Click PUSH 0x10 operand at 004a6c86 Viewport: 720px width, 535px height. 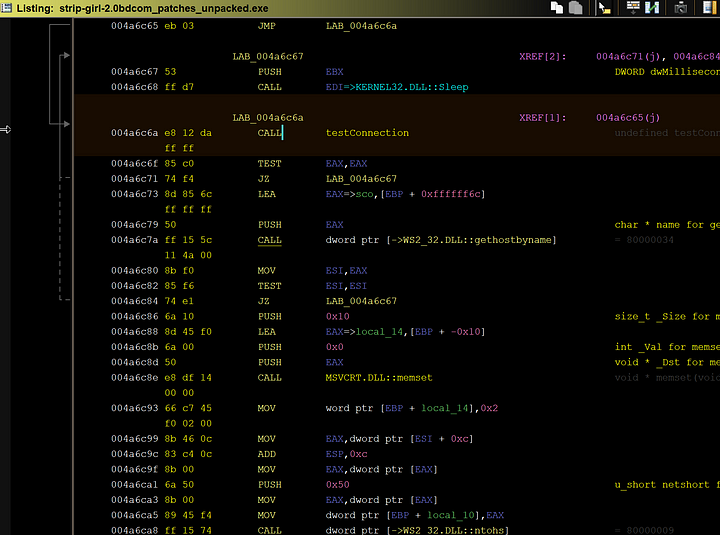338,316
